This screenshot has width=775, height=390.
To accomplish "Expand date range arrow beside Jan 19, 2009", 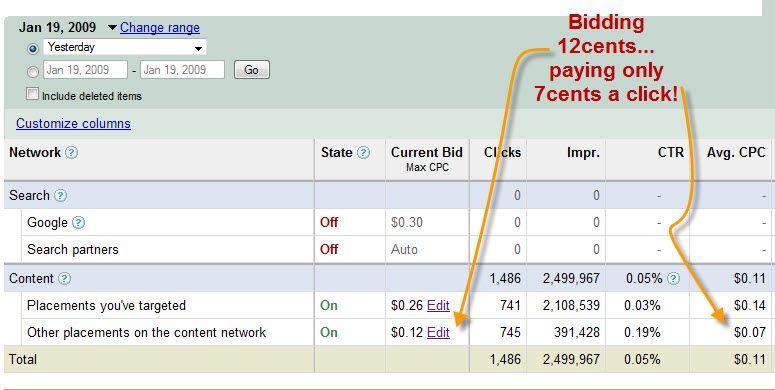I will coord(112,28).
